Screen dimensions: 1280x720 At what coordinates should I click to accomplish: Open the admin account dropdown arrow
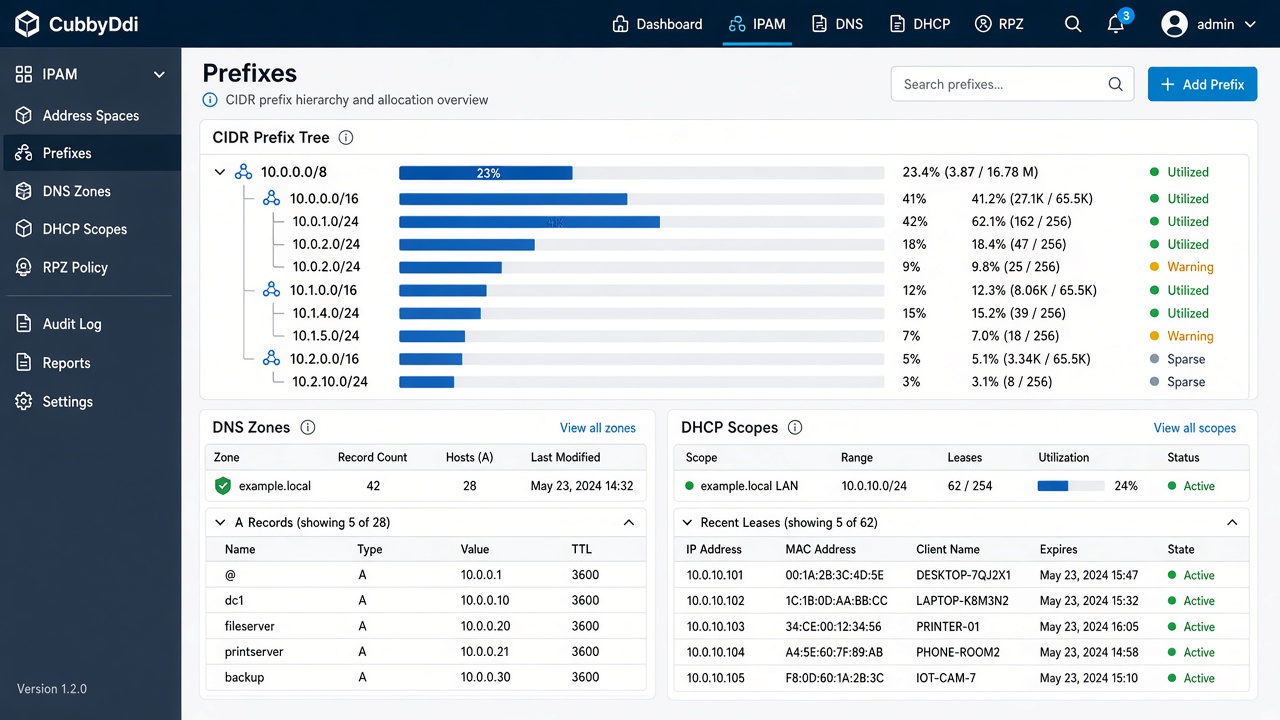click(1250, 25)
